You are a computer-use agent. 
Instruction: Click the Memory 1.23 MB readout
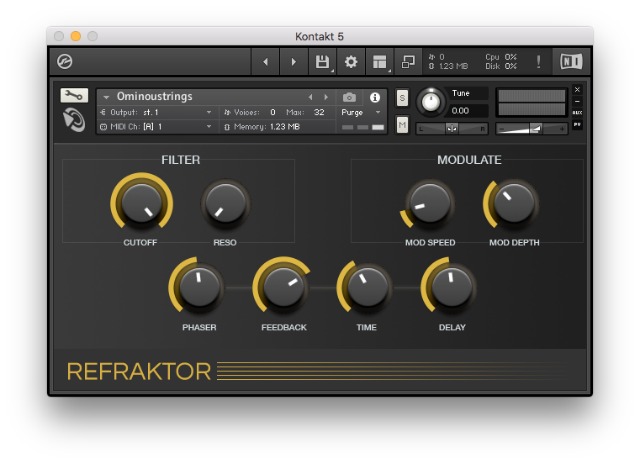[x=262, y=127]
